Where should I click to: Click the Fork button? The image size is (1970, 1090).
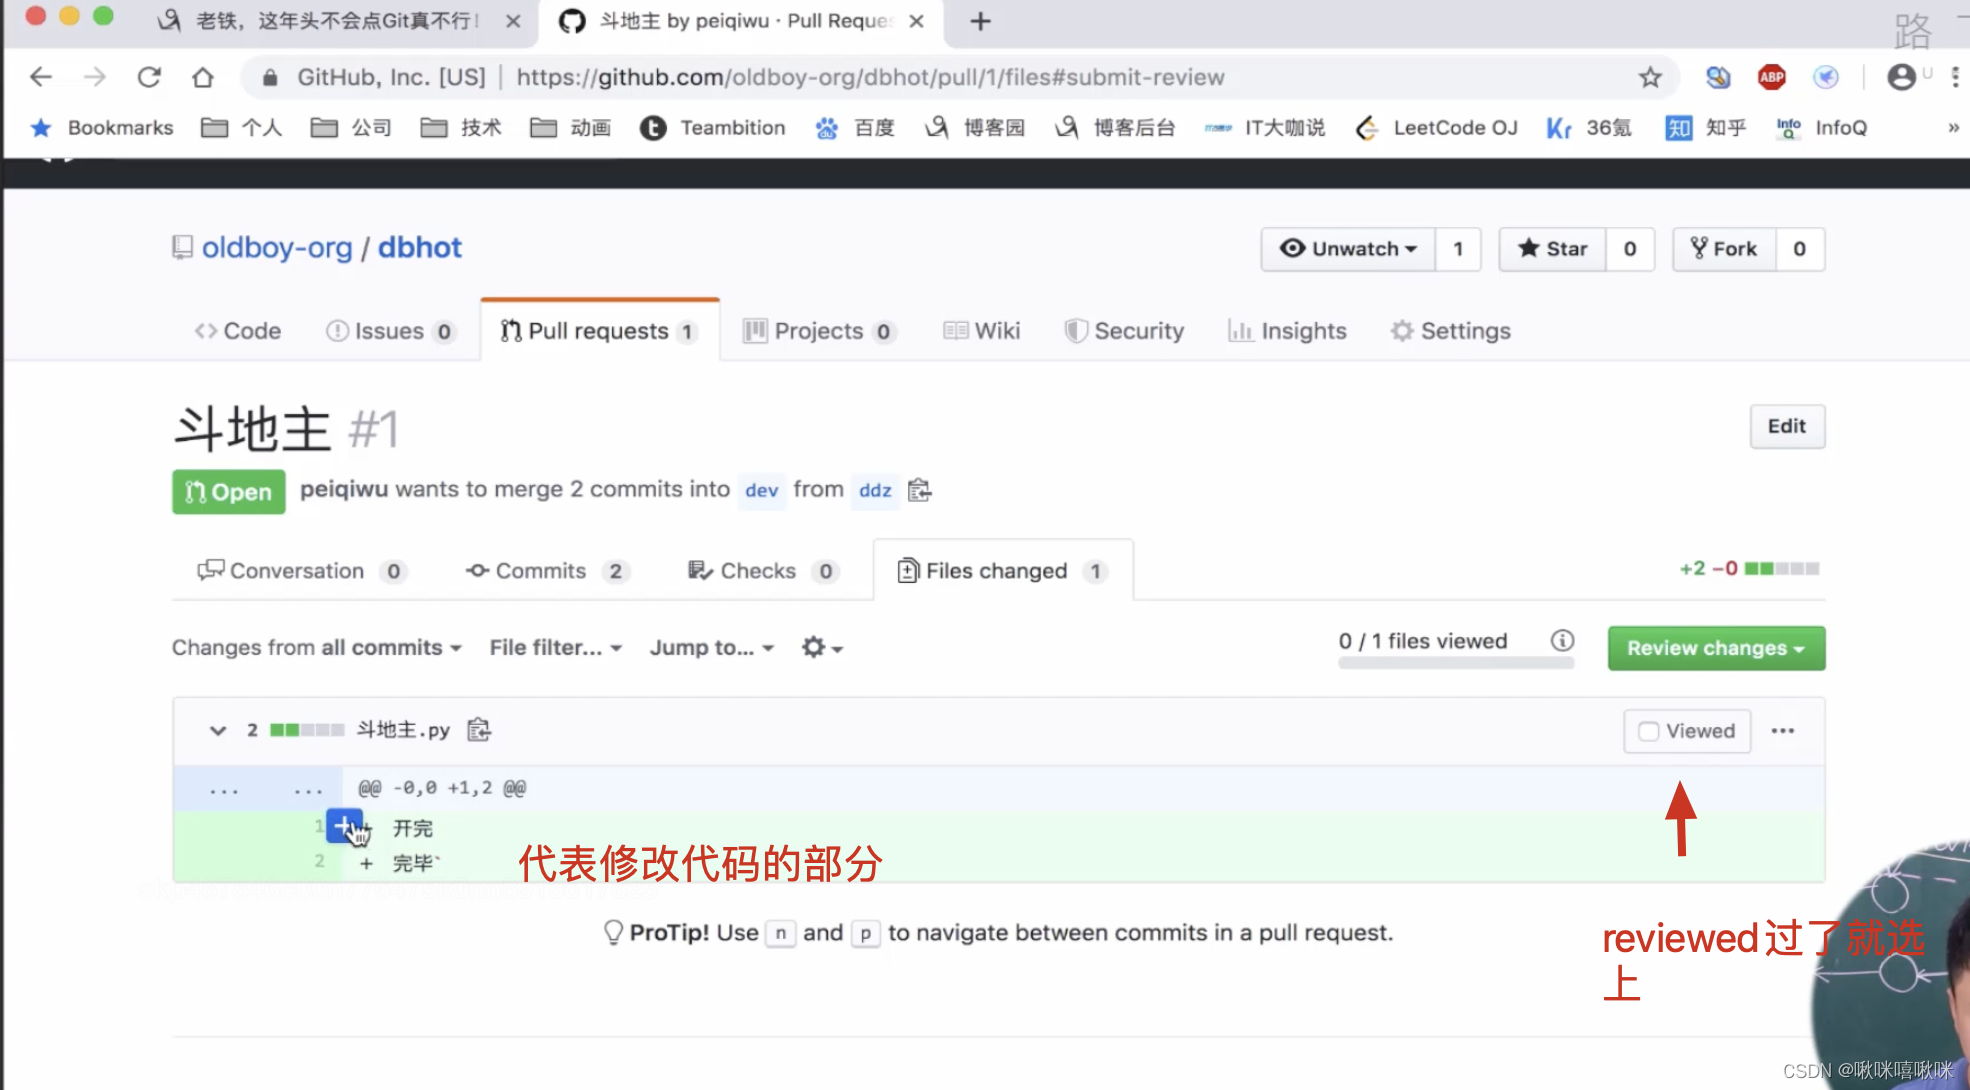tap(1724, 249)
